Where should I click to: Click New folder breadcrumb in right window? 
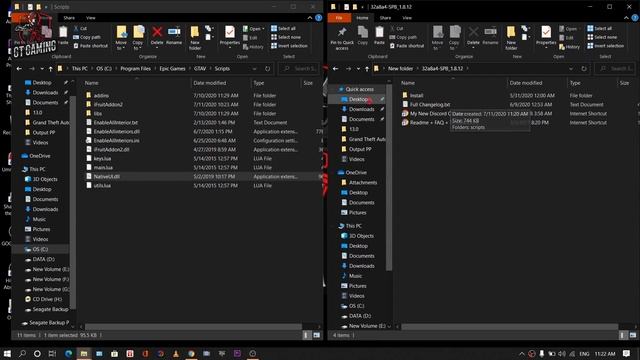[400, 69]
